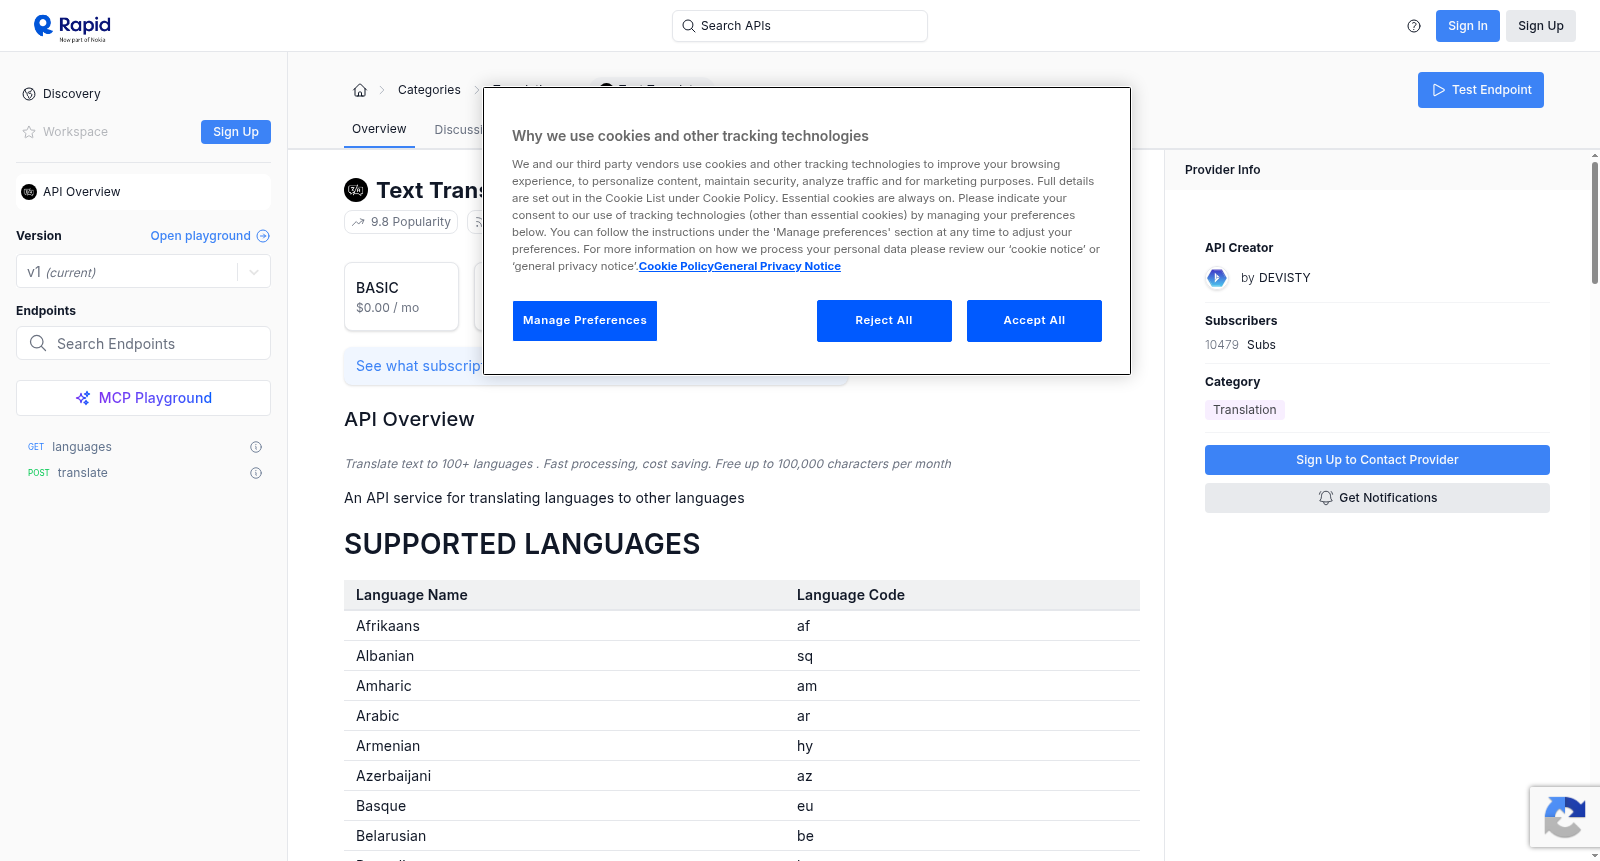Click the reCAPTCHA badge

tap(1564, 817)
